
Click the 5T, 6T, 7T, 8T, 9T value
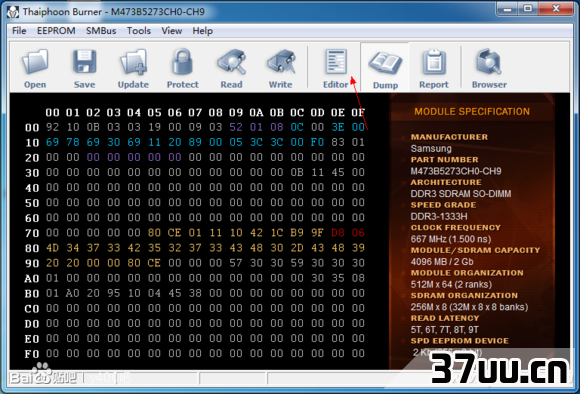point(445,330)
